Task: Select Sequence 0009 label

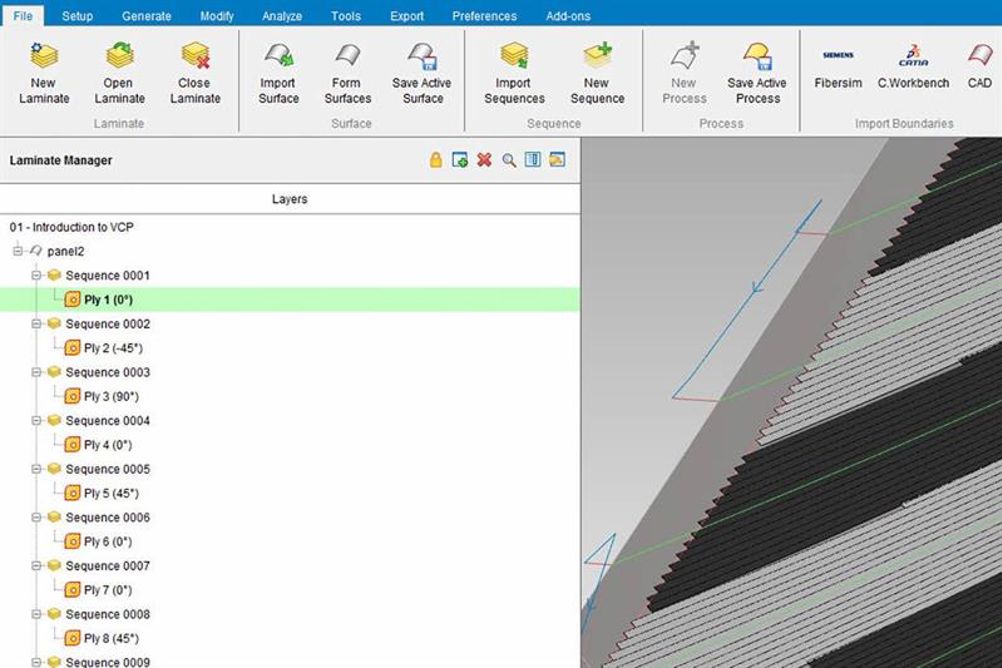Action: [107, 662]
